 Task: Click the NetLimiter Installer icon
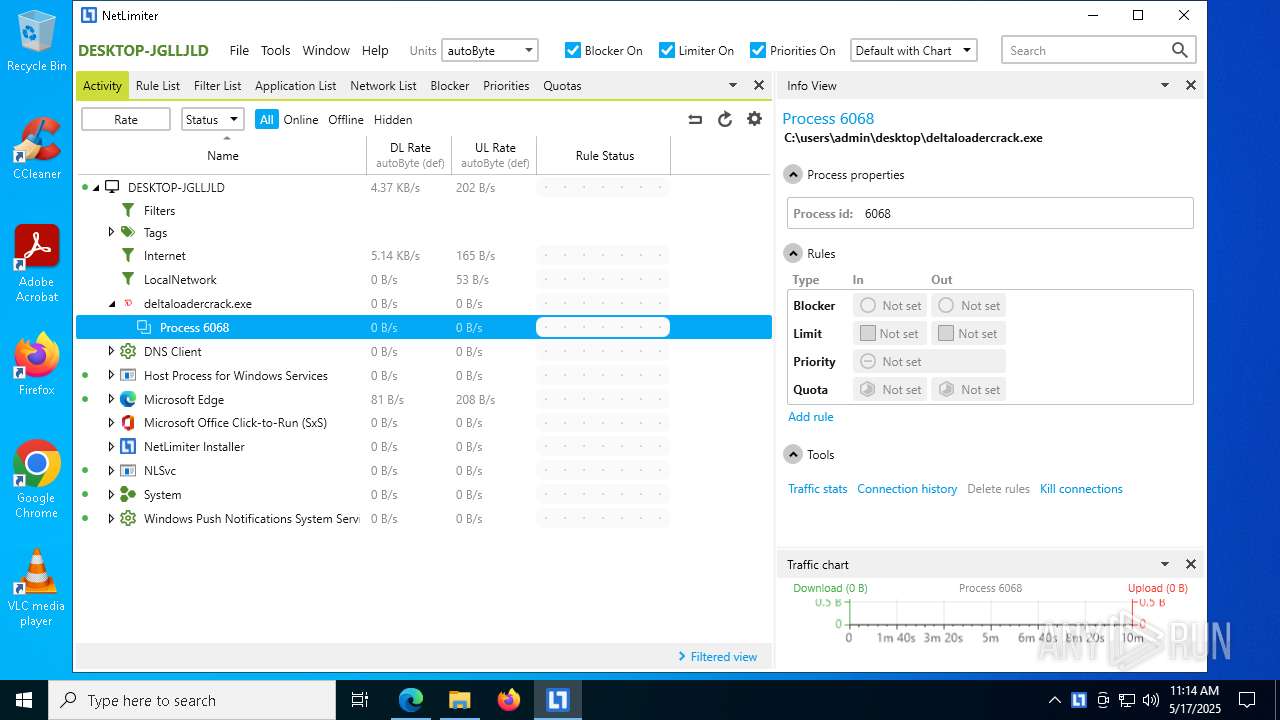point(128,447)
